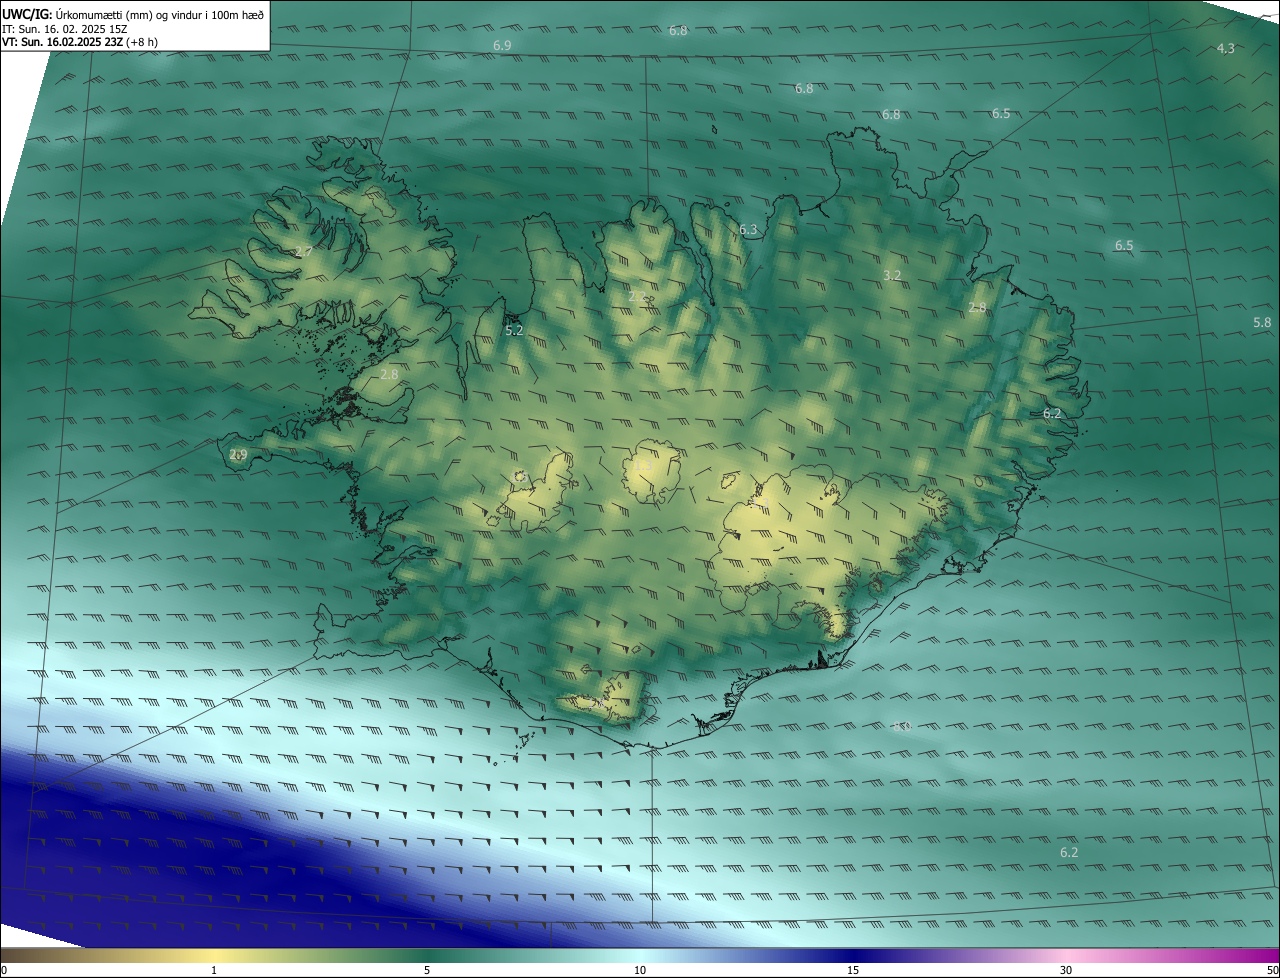Click the 1.3 value on the central glacier
Viewport: 1280px width, 978px height.
coord(643,466)
